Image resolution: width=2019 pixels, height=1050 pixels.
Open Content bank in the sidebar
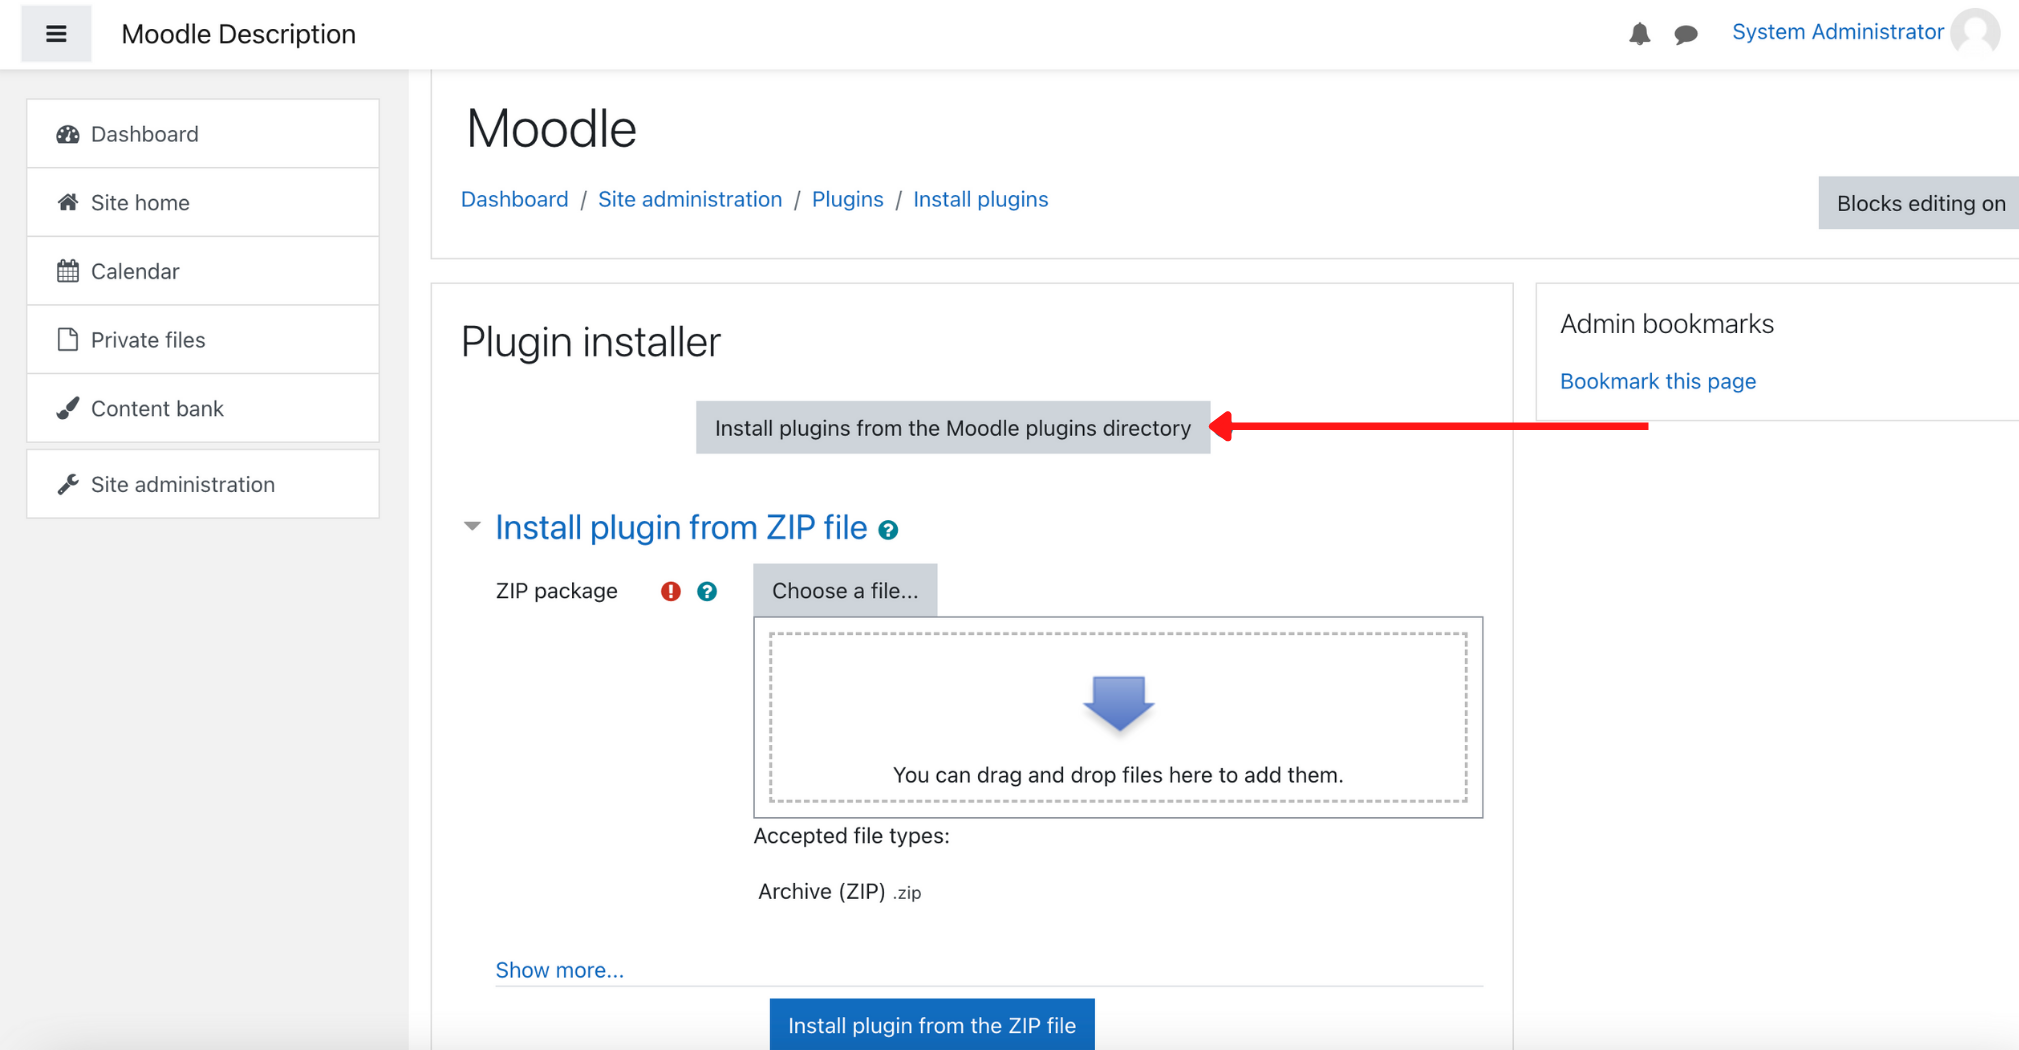pos(203,408)
